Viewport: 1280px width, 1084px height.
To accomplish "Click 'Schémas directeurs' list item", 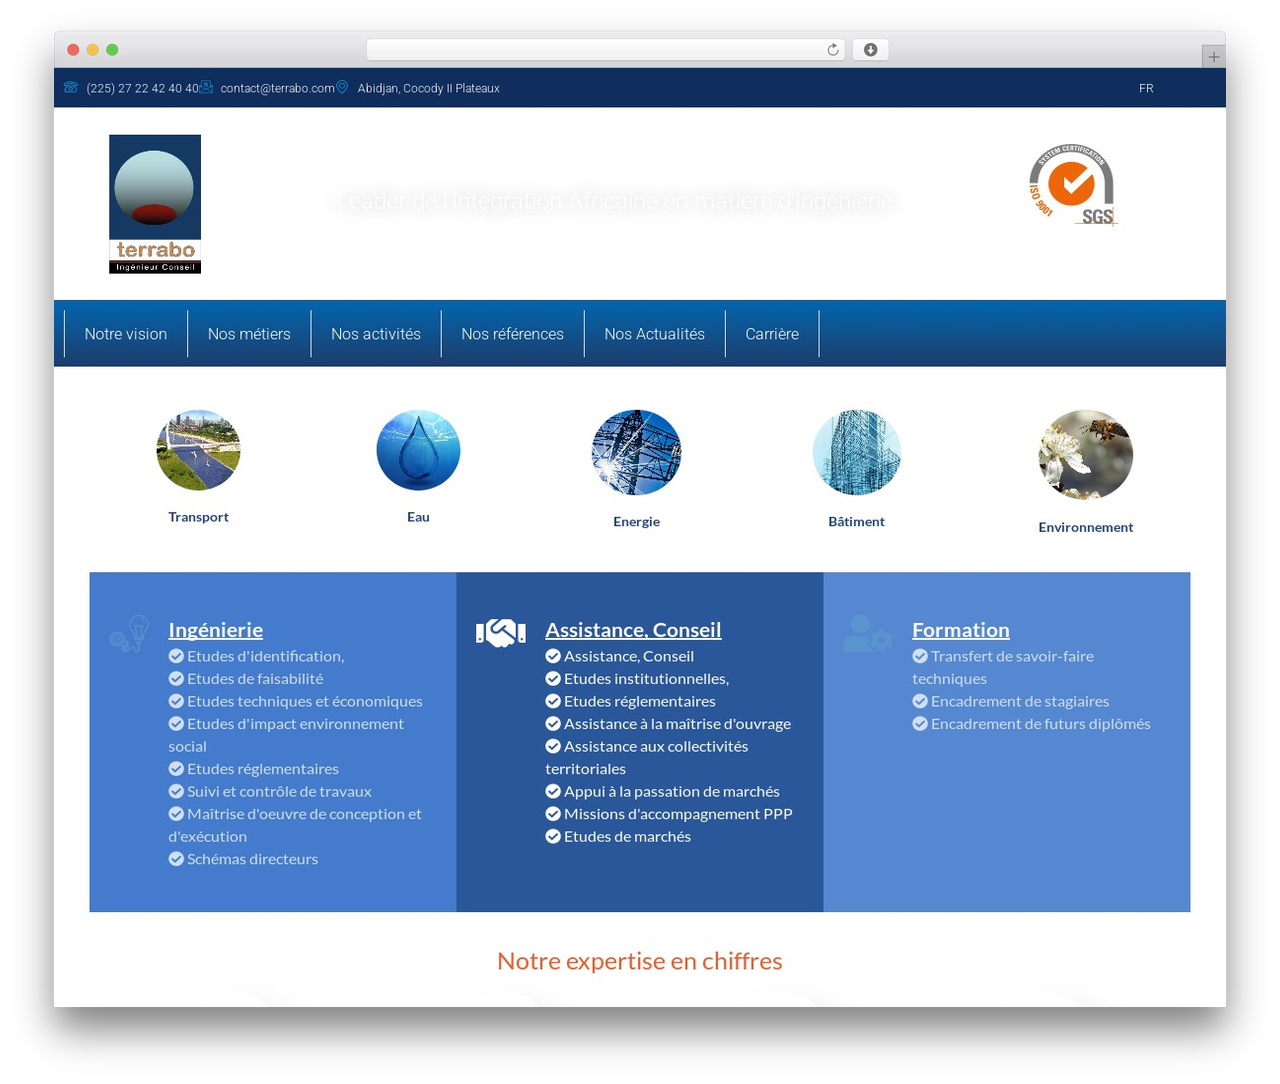I will (243, 859).
